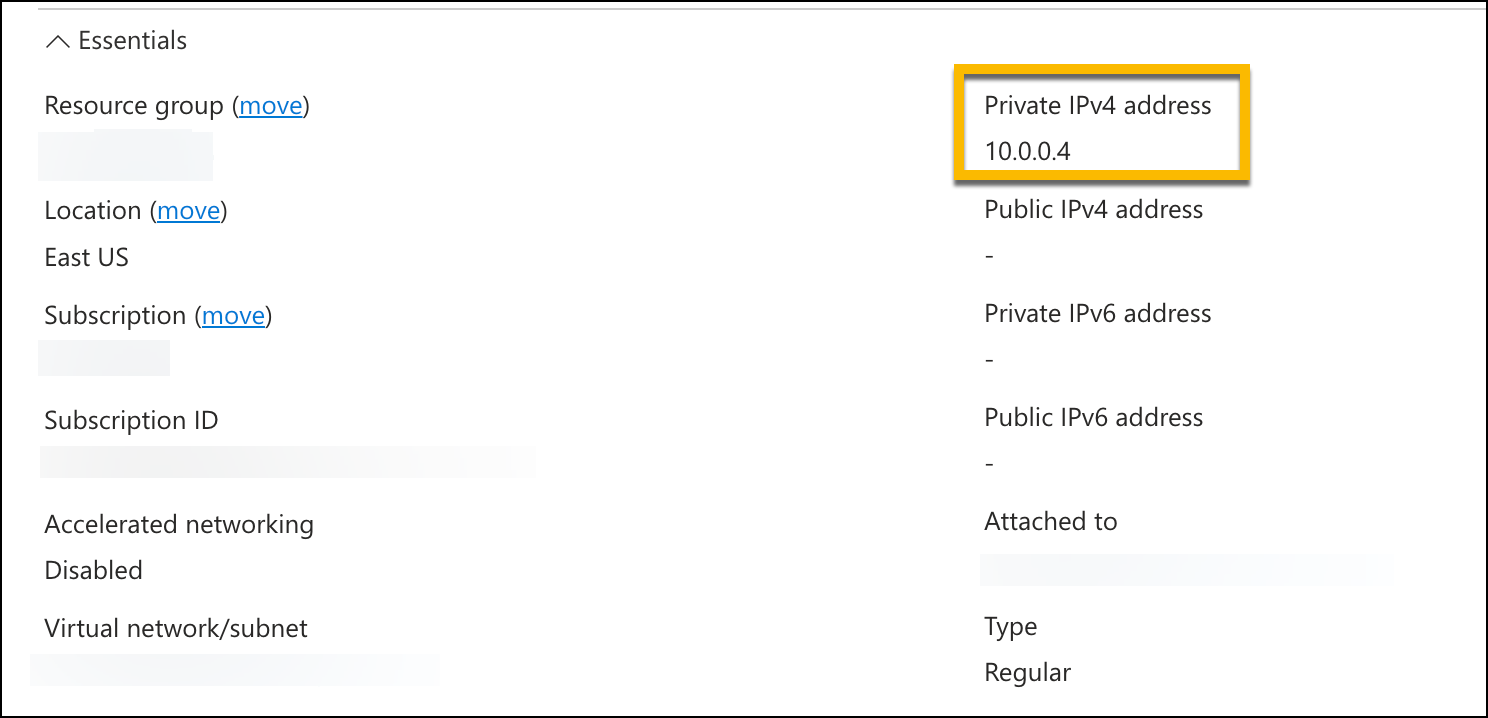The height and width of the screenshot is (718, 1488).
Task: Open the Virtual network/subnet value
Action: [235, 670]
